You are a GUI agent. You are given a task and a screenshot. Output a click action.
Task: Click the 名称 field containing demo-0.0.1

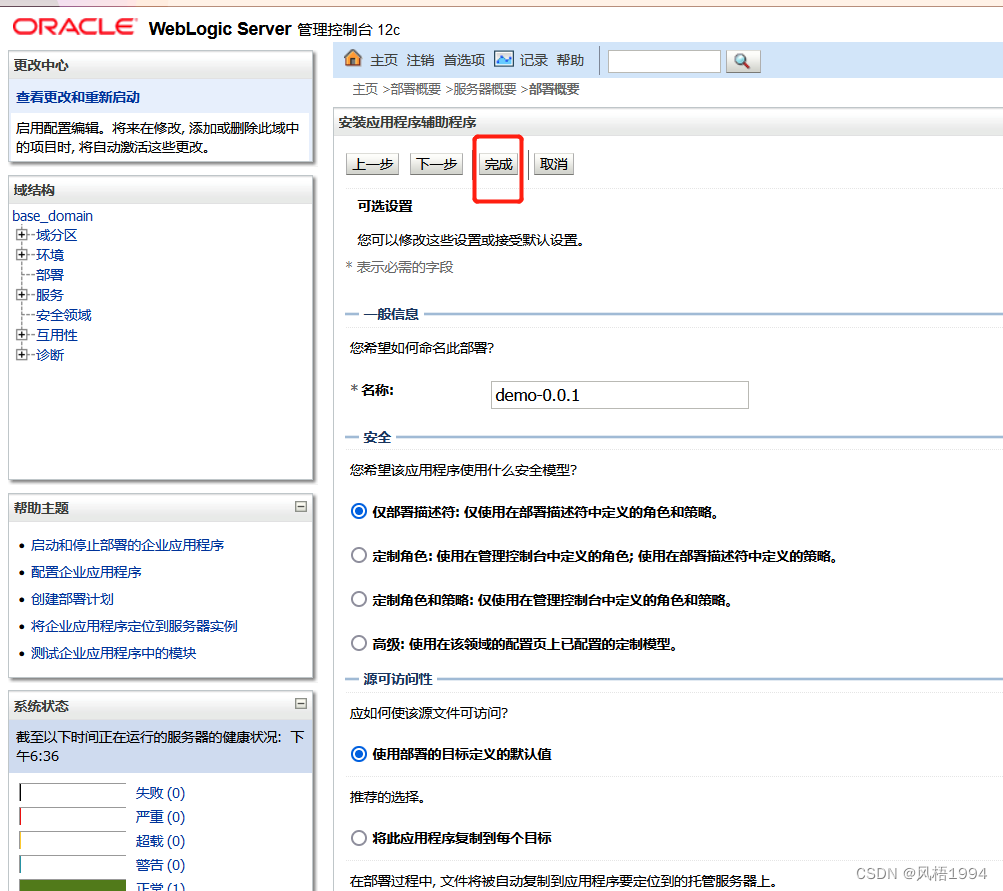tap(620, 395)
